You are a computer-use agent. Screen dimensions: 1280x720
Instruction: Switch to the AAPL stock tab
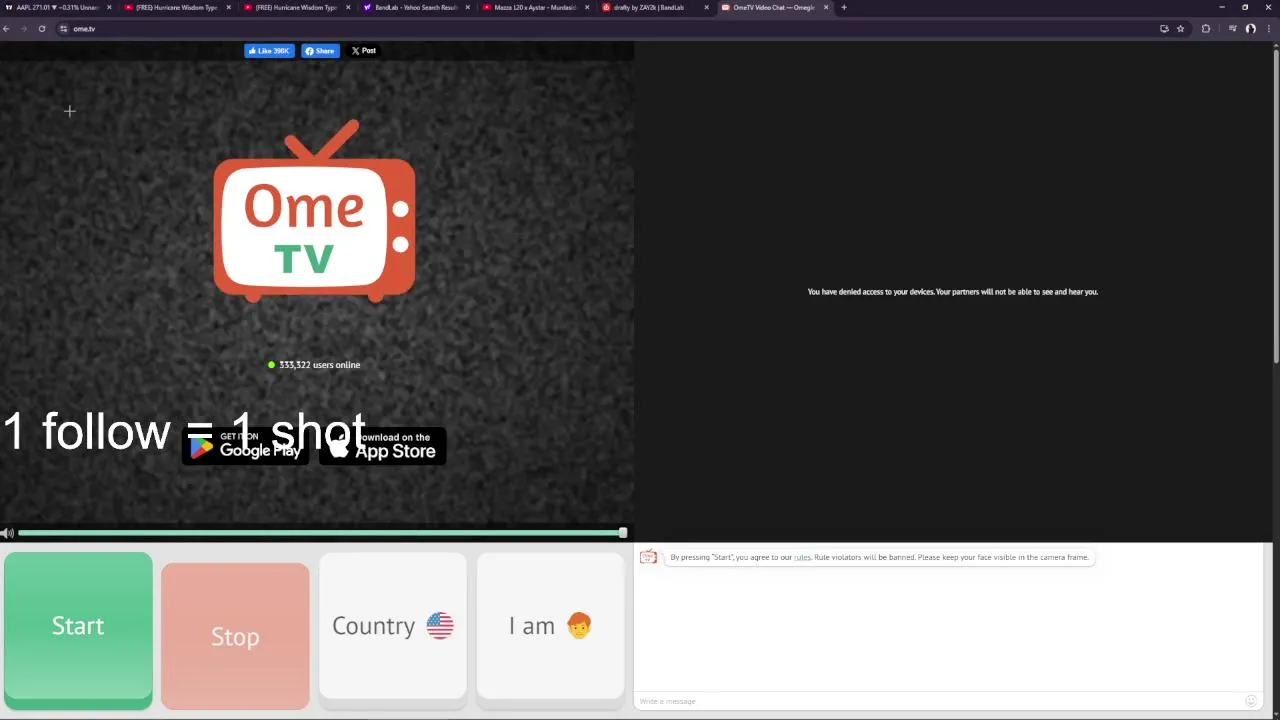tap(58, 7)
